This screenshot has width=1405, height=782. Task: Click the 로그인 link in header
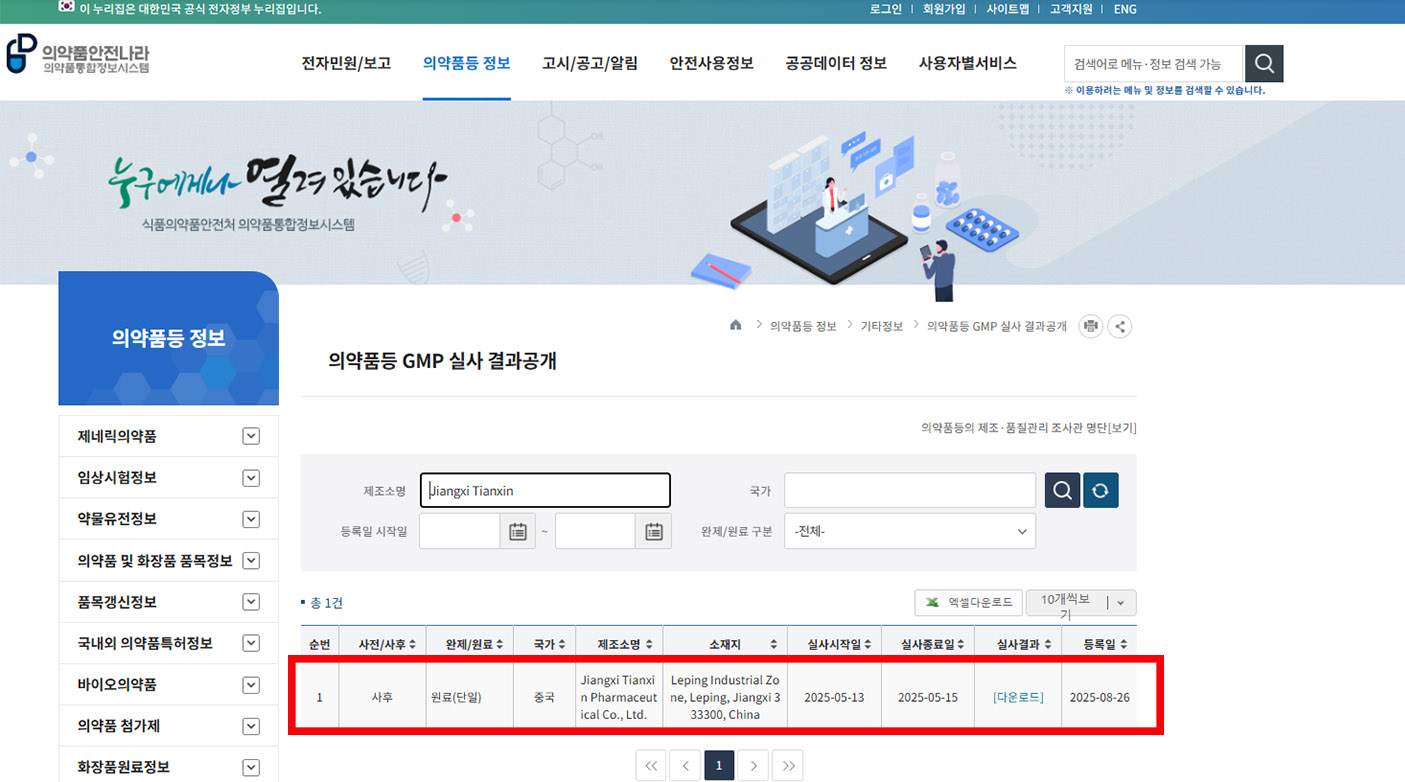[886, 9]
